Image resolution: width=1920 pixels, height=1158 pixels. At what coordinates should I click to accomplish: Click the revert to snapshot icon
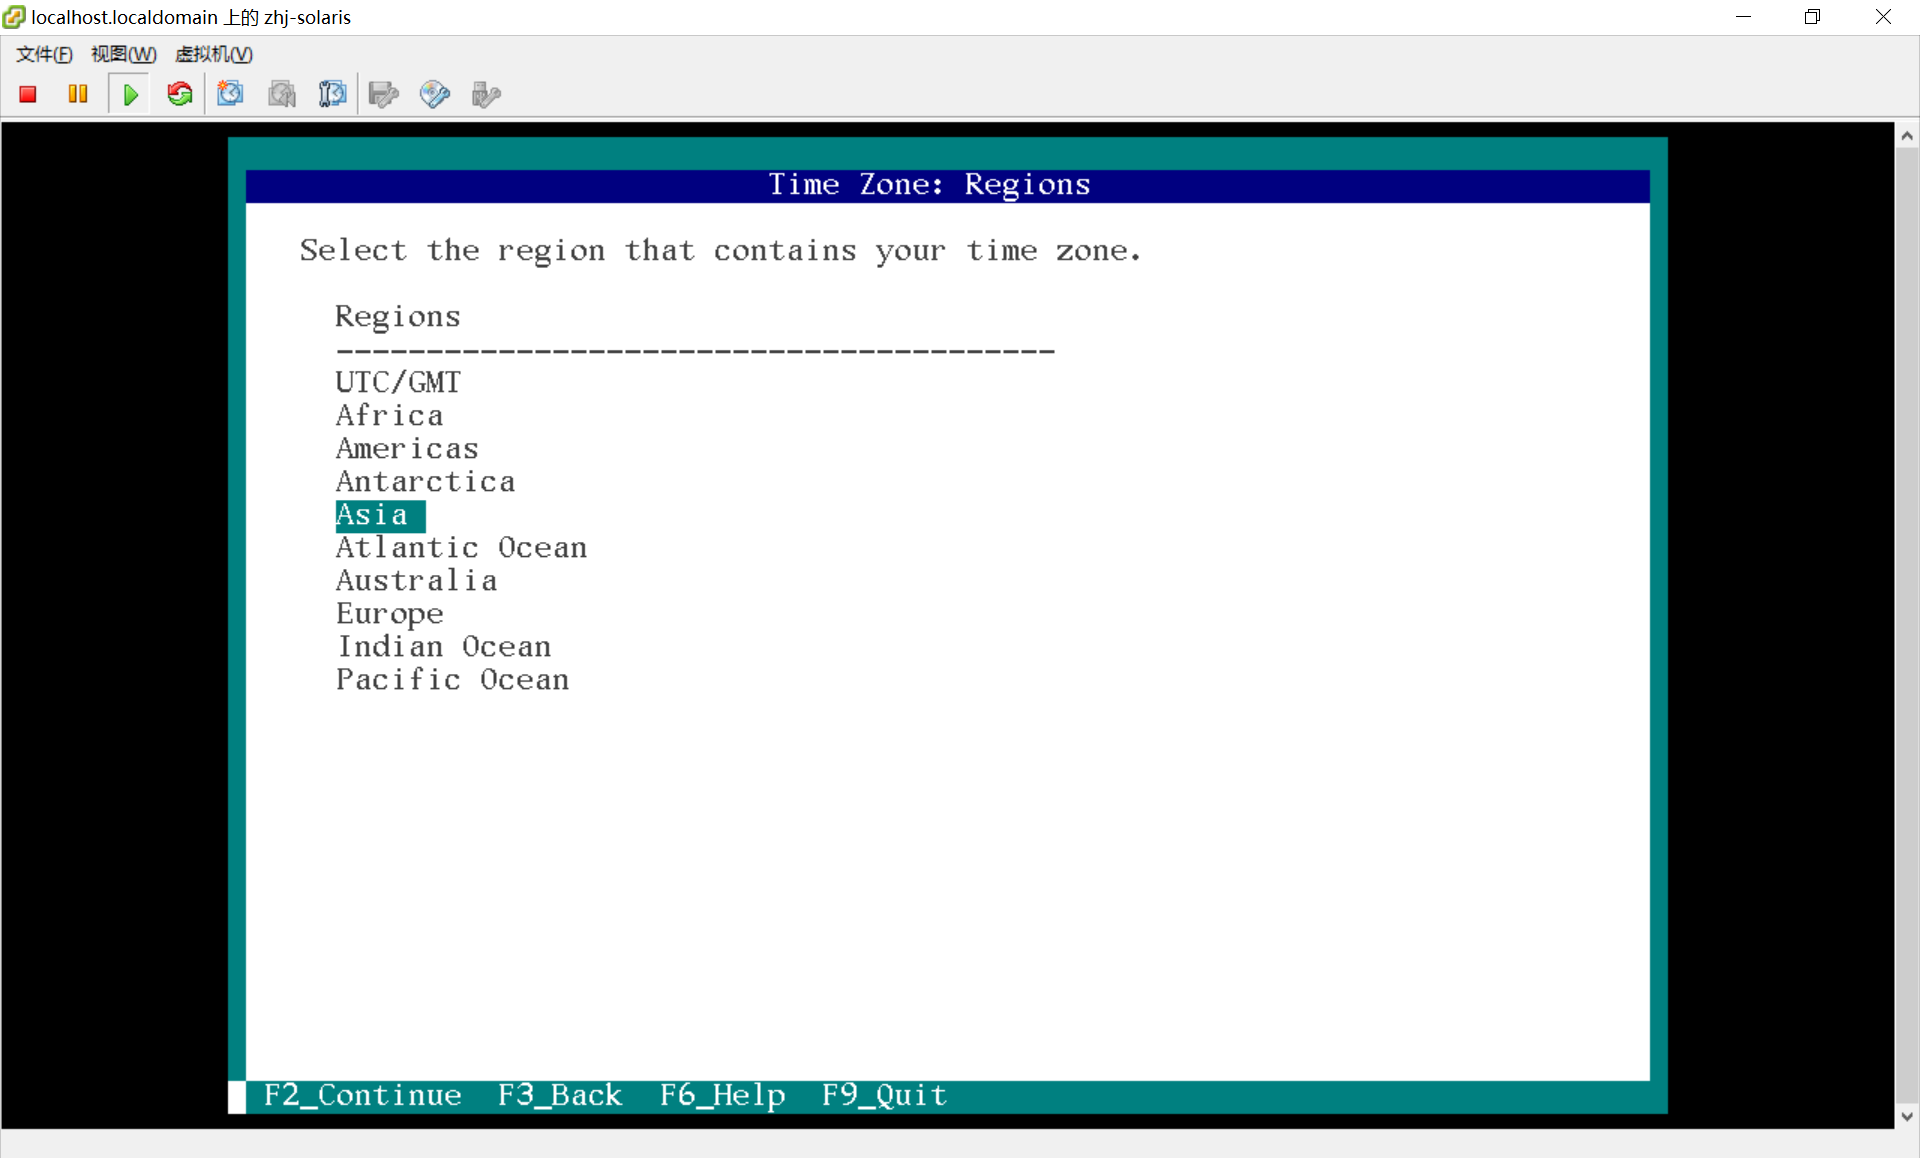coord(282,94)
